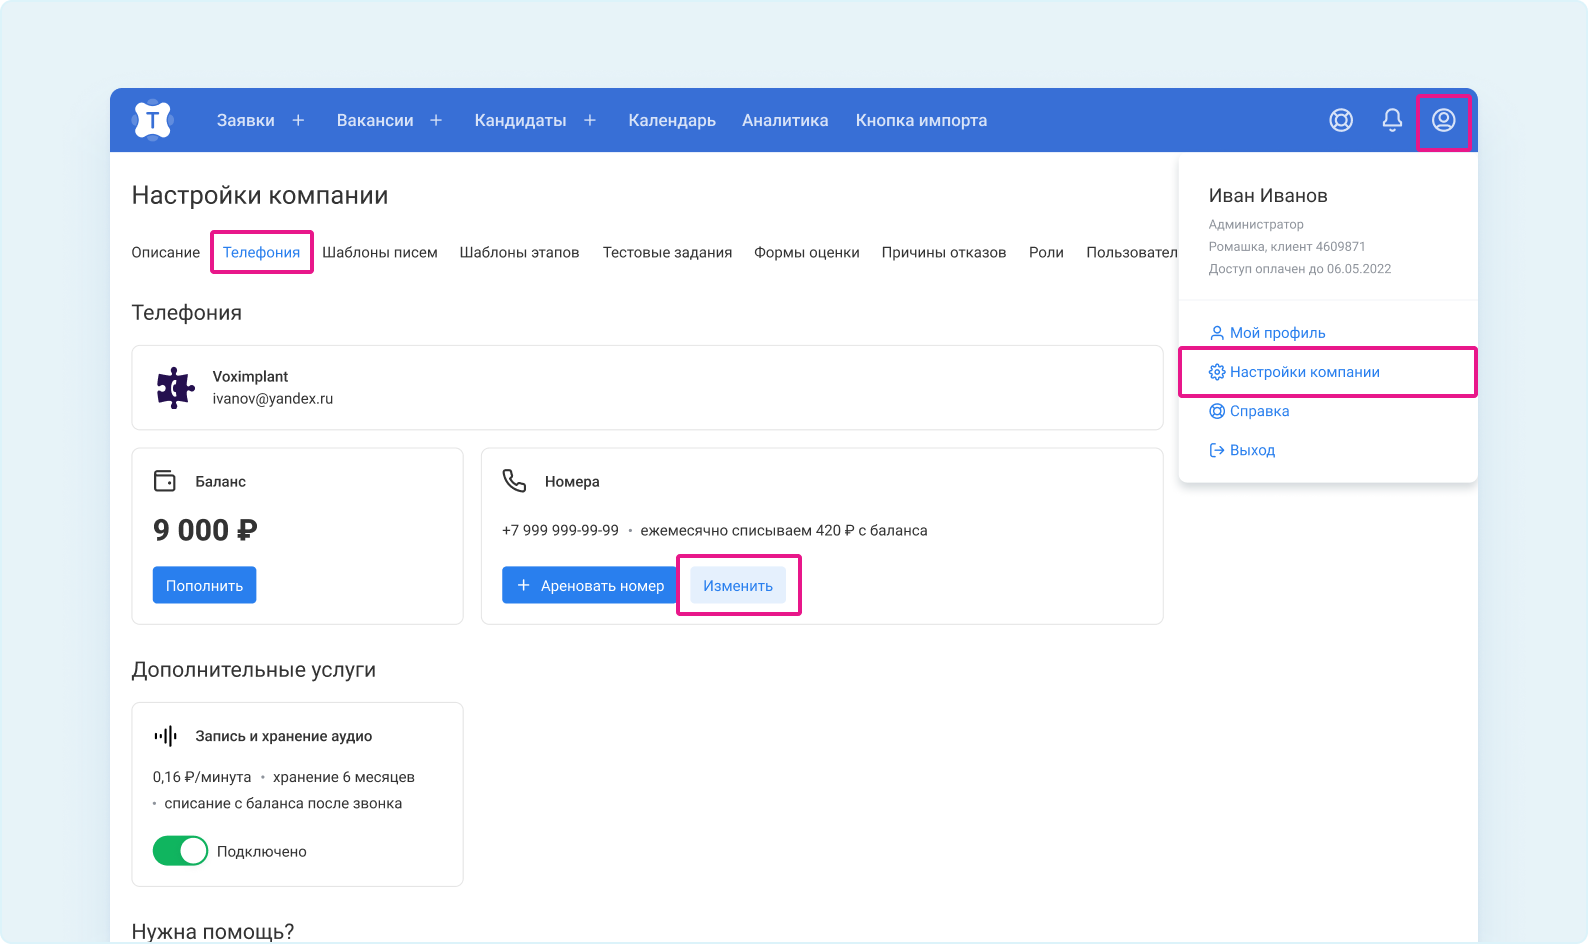Open notifications bell icon

pyautogui.click(x=1392, y=120)
